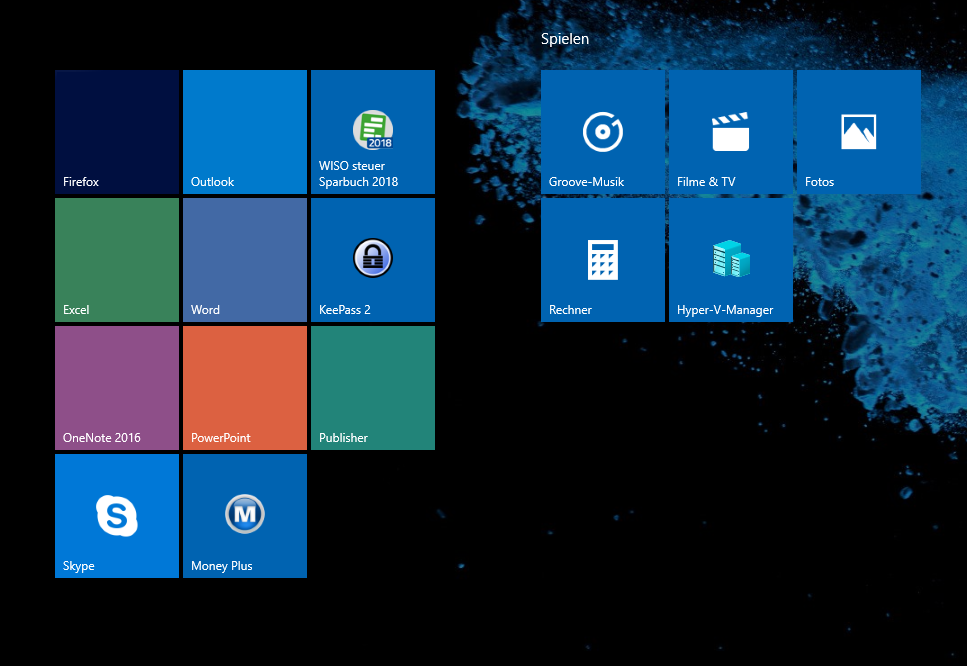
Task: Launch Word from the start tiles
Action: coord(245,260)
